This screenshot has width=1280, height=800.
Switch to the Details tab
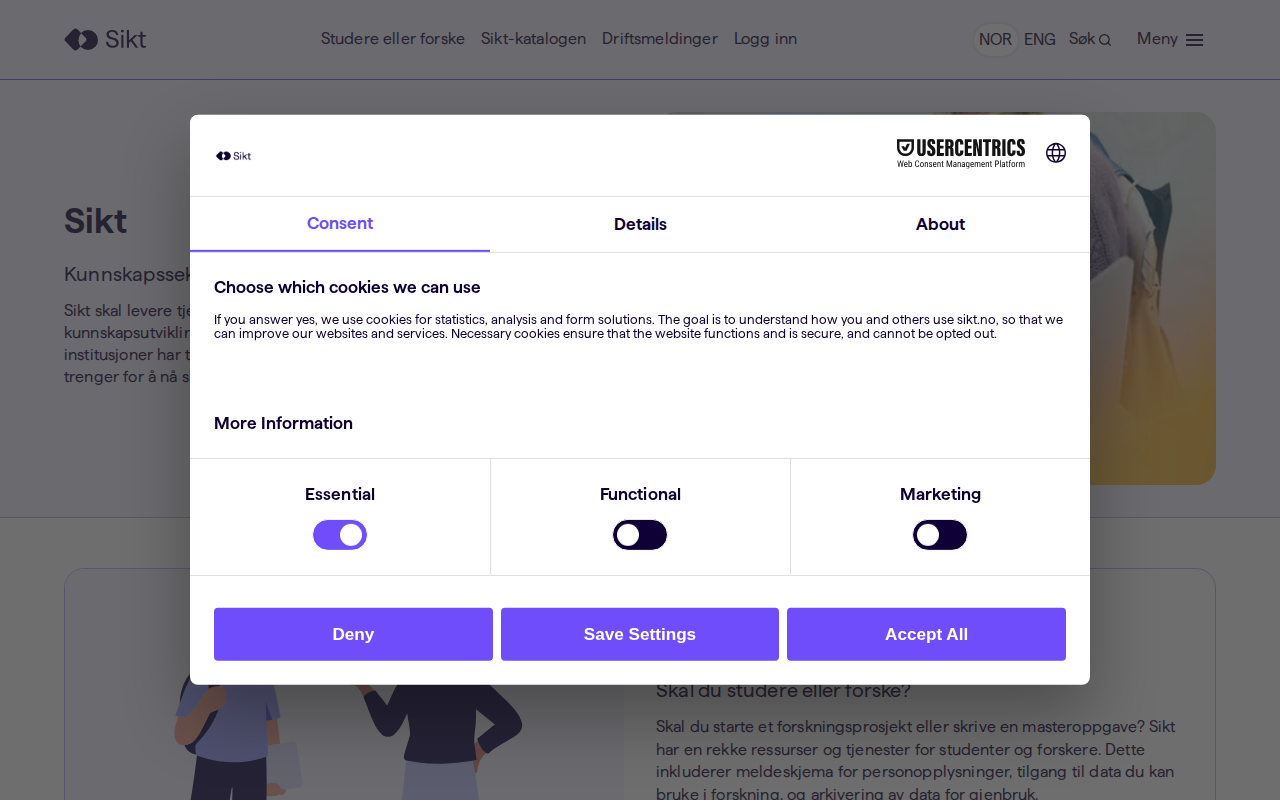point(640,224)
